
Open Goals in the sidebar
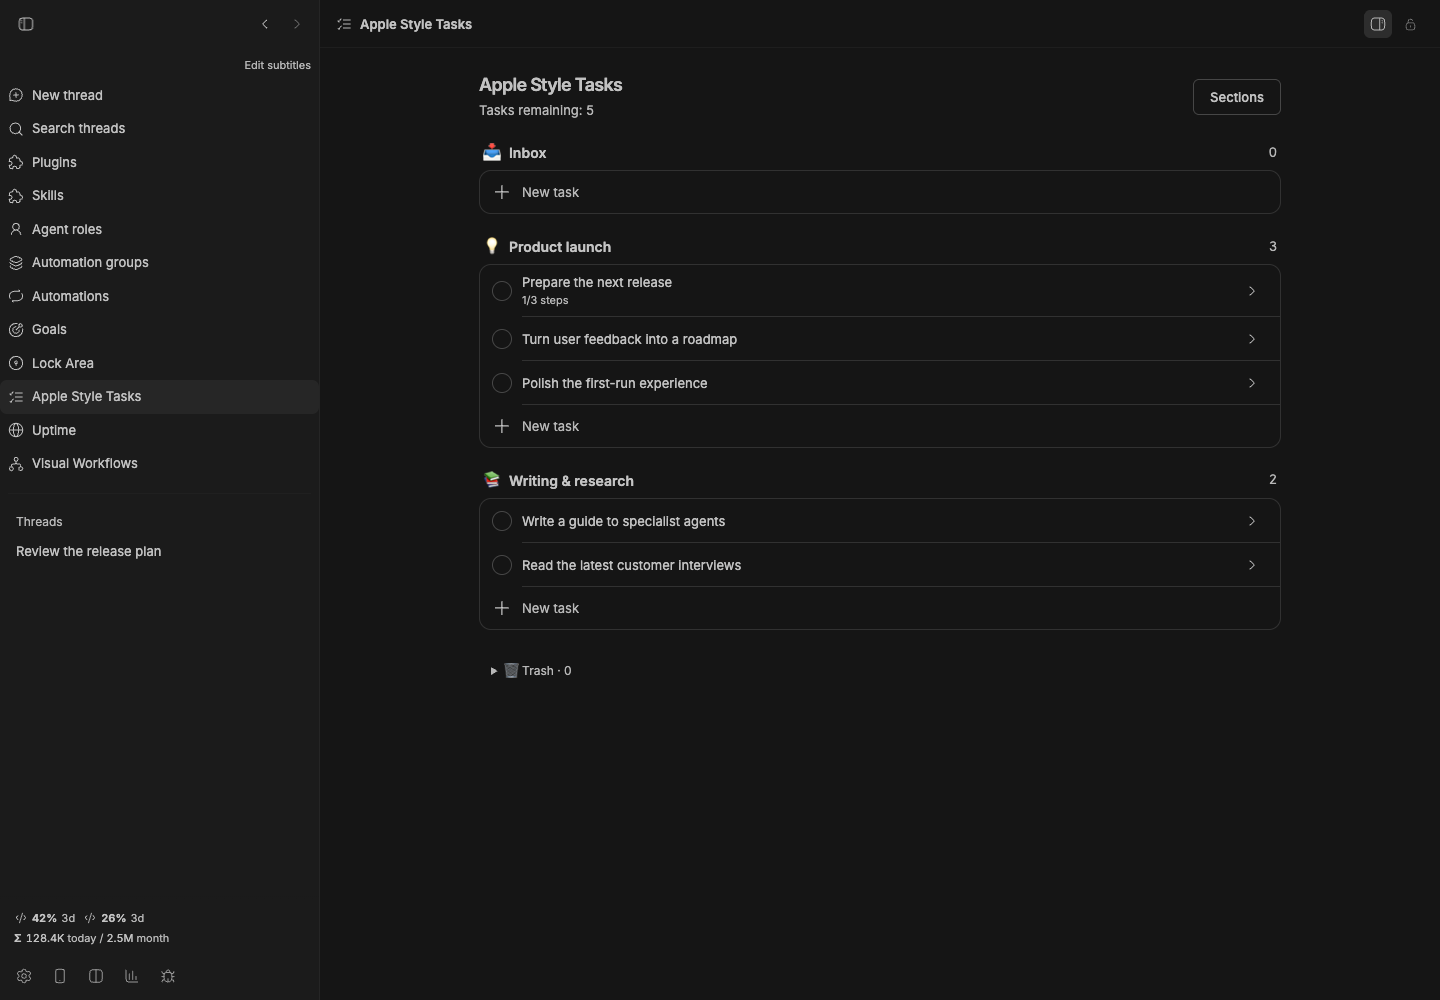click(x=160, y=329)
